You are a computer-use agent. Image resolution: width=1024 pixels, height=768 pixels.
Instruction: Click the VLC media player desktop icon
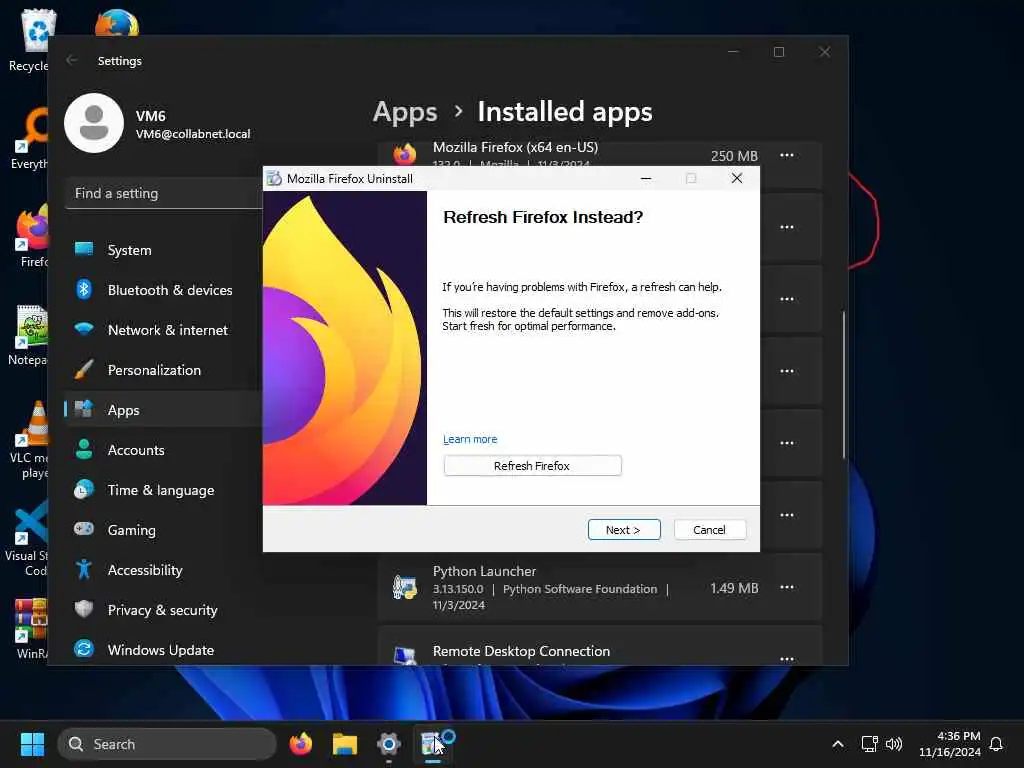pos(31,440)
